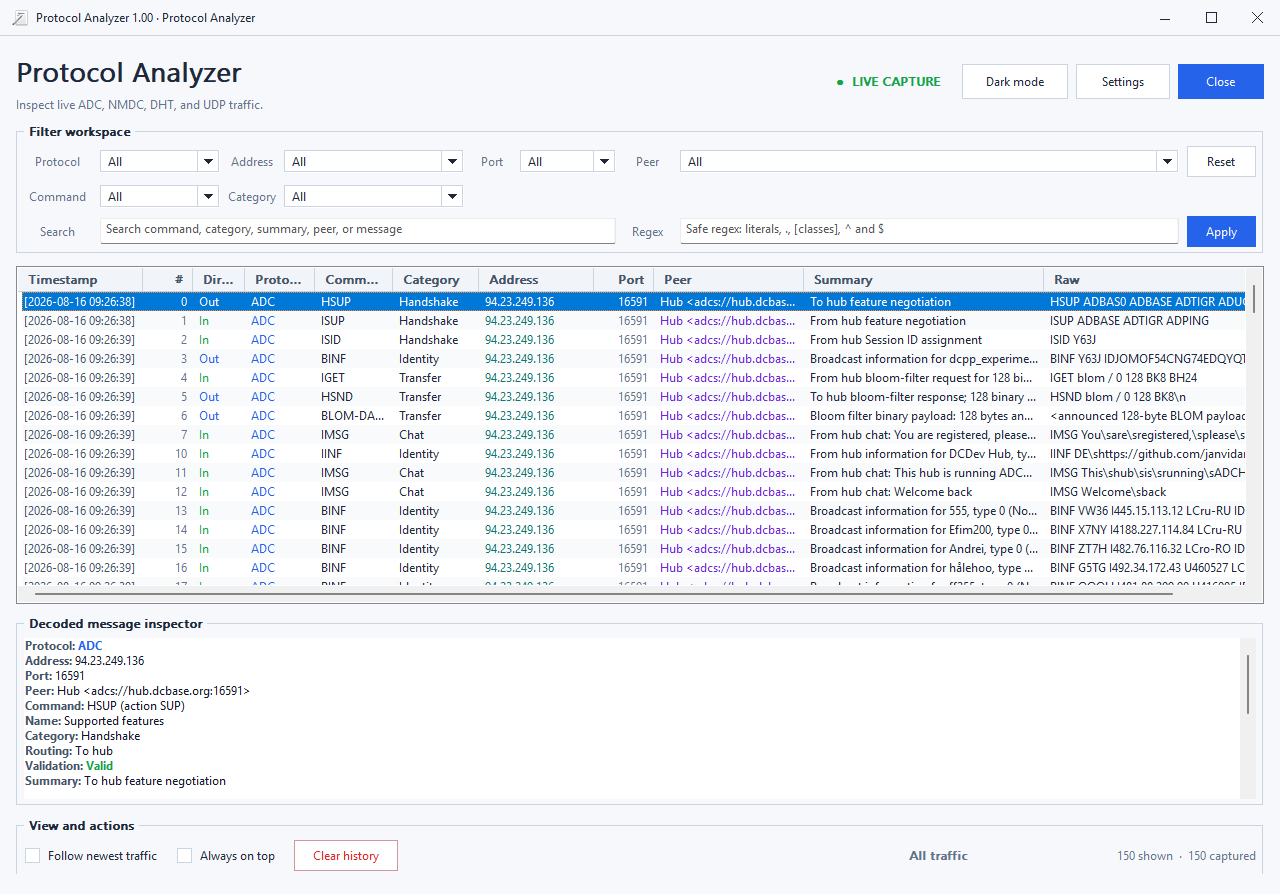This screenshot has height=894, width=1280.
Task: Clear history of captured traffic
Action: tap(346, 856)
